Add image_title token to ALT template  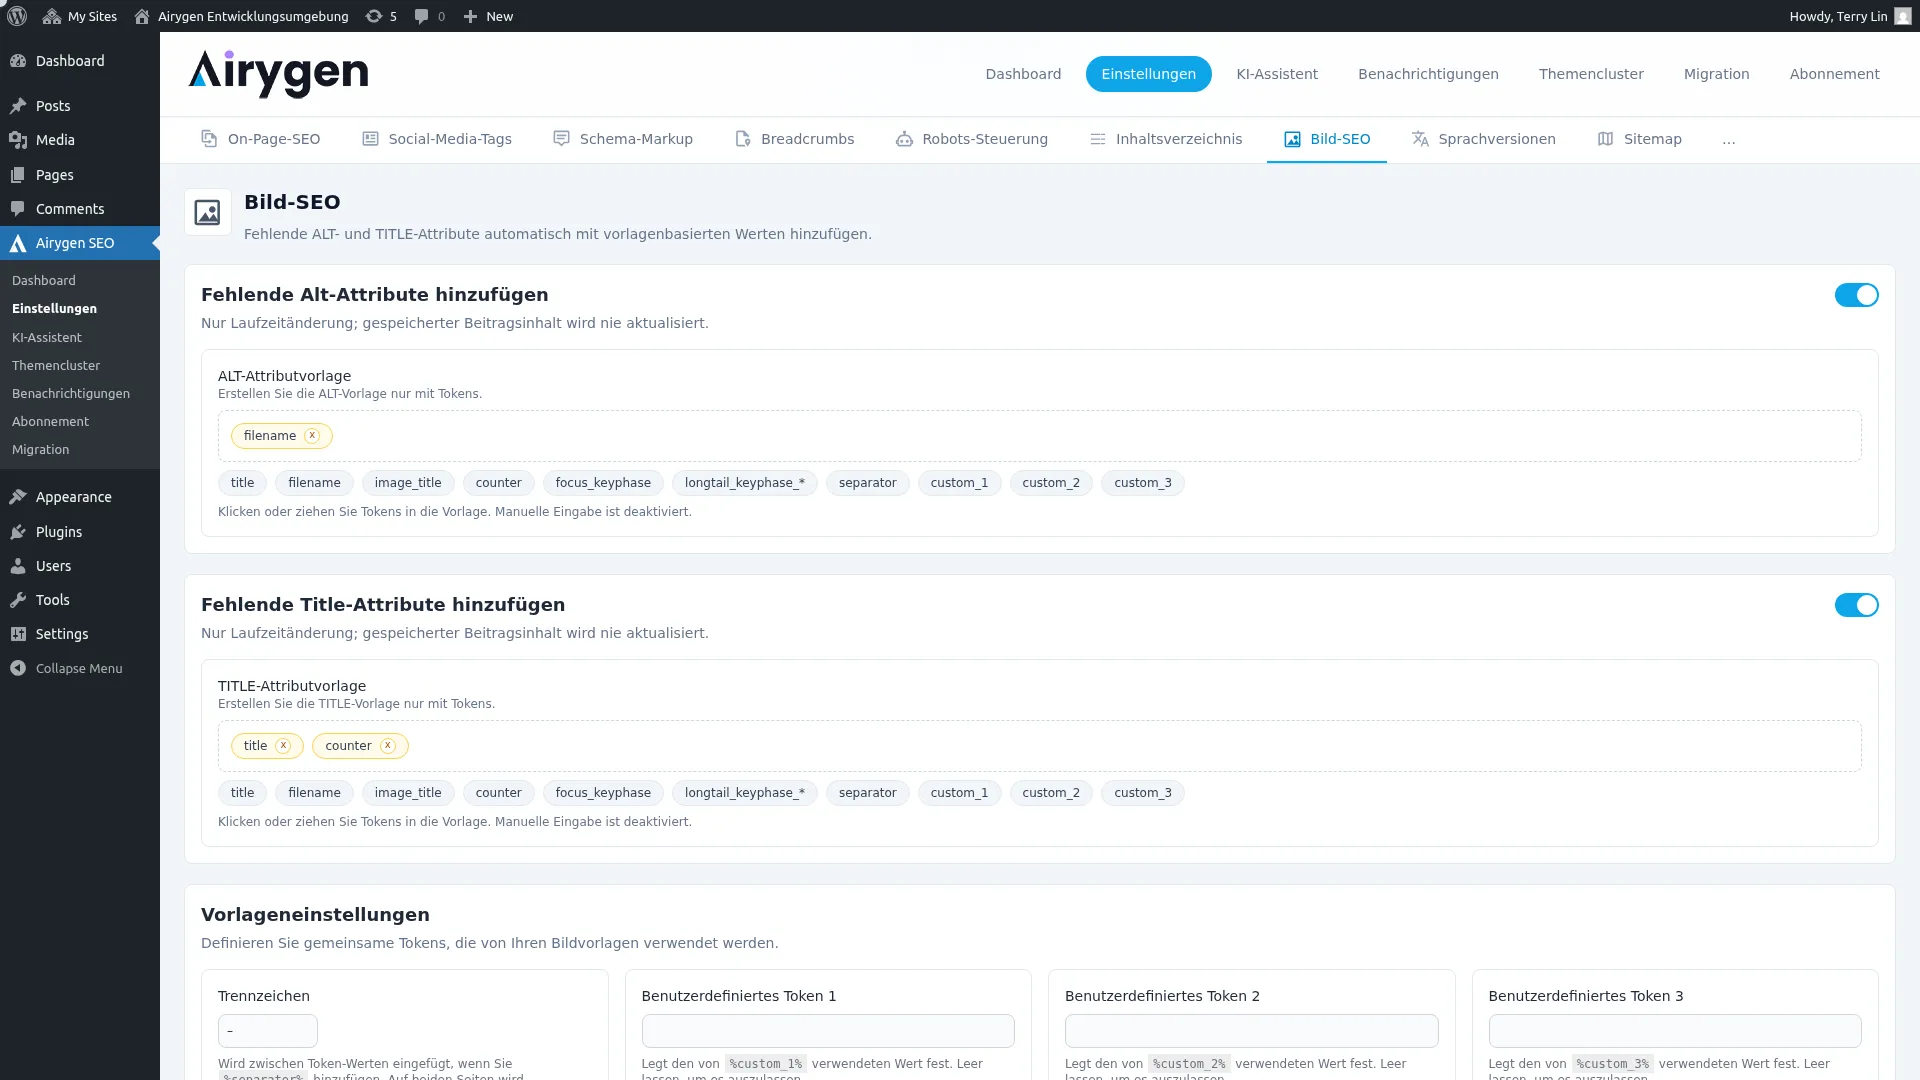[408, 483]
